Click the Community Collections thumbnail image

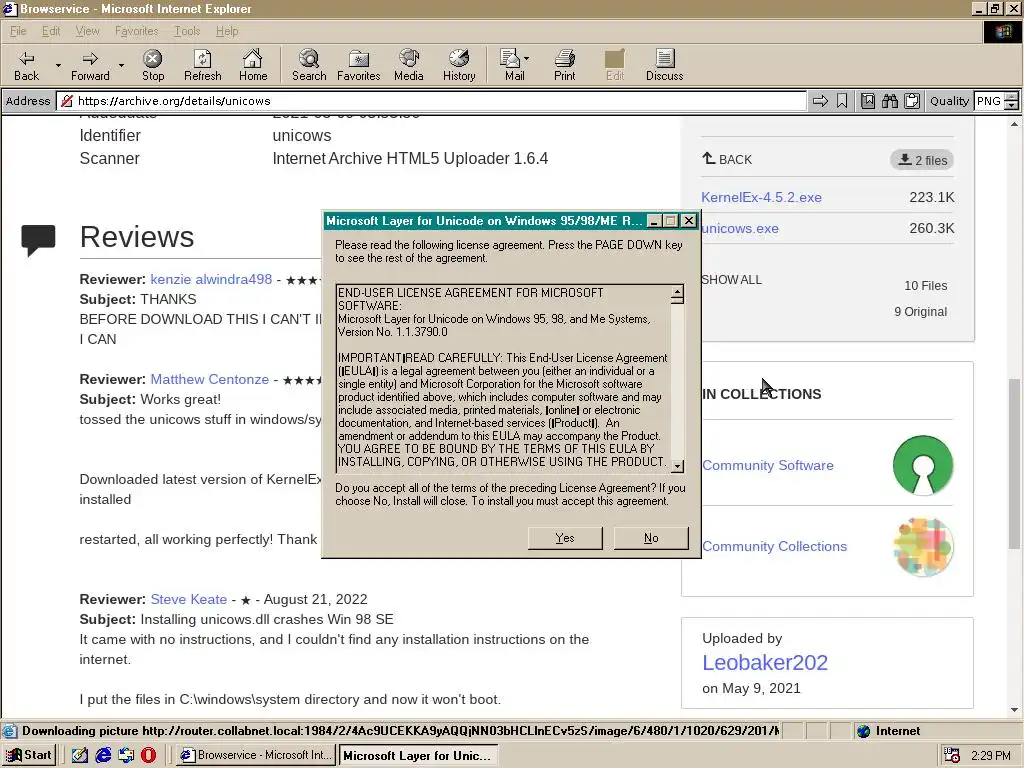[923, 547]
